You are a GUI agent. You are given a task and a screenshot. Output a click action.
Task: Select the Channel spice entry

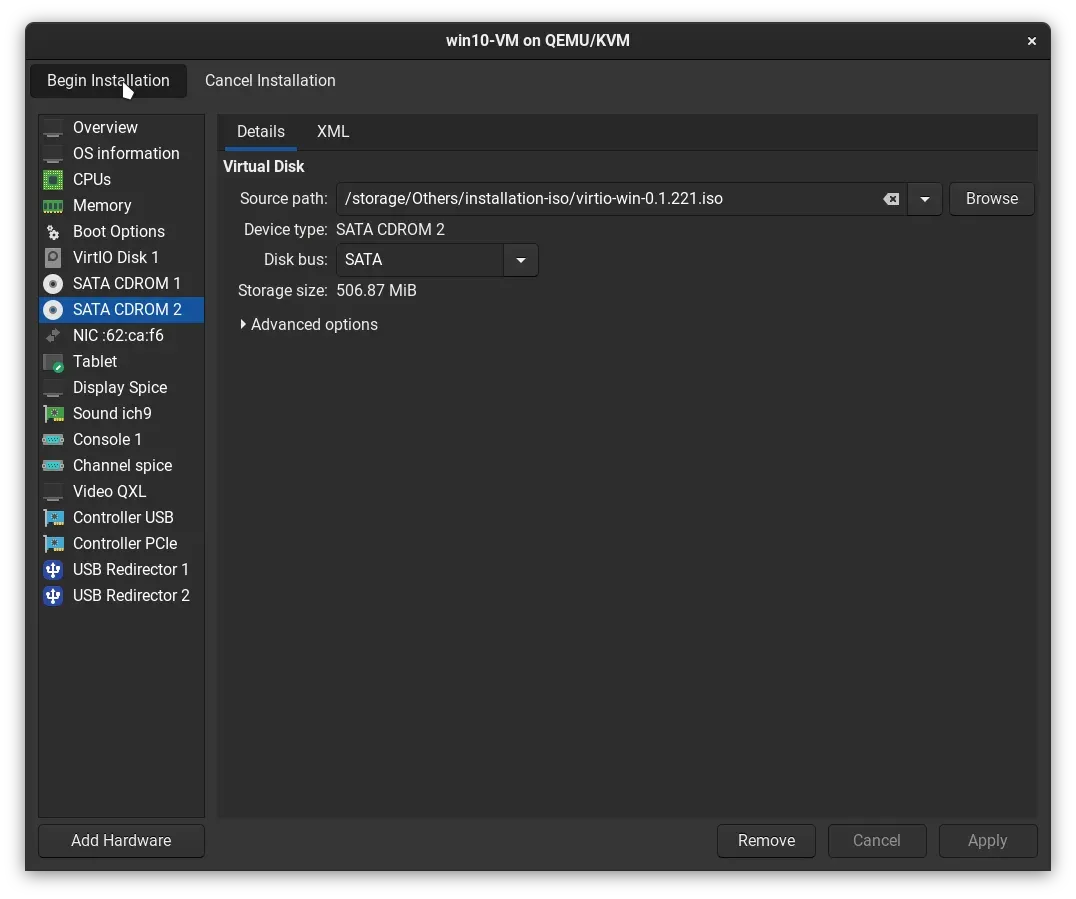121,466
